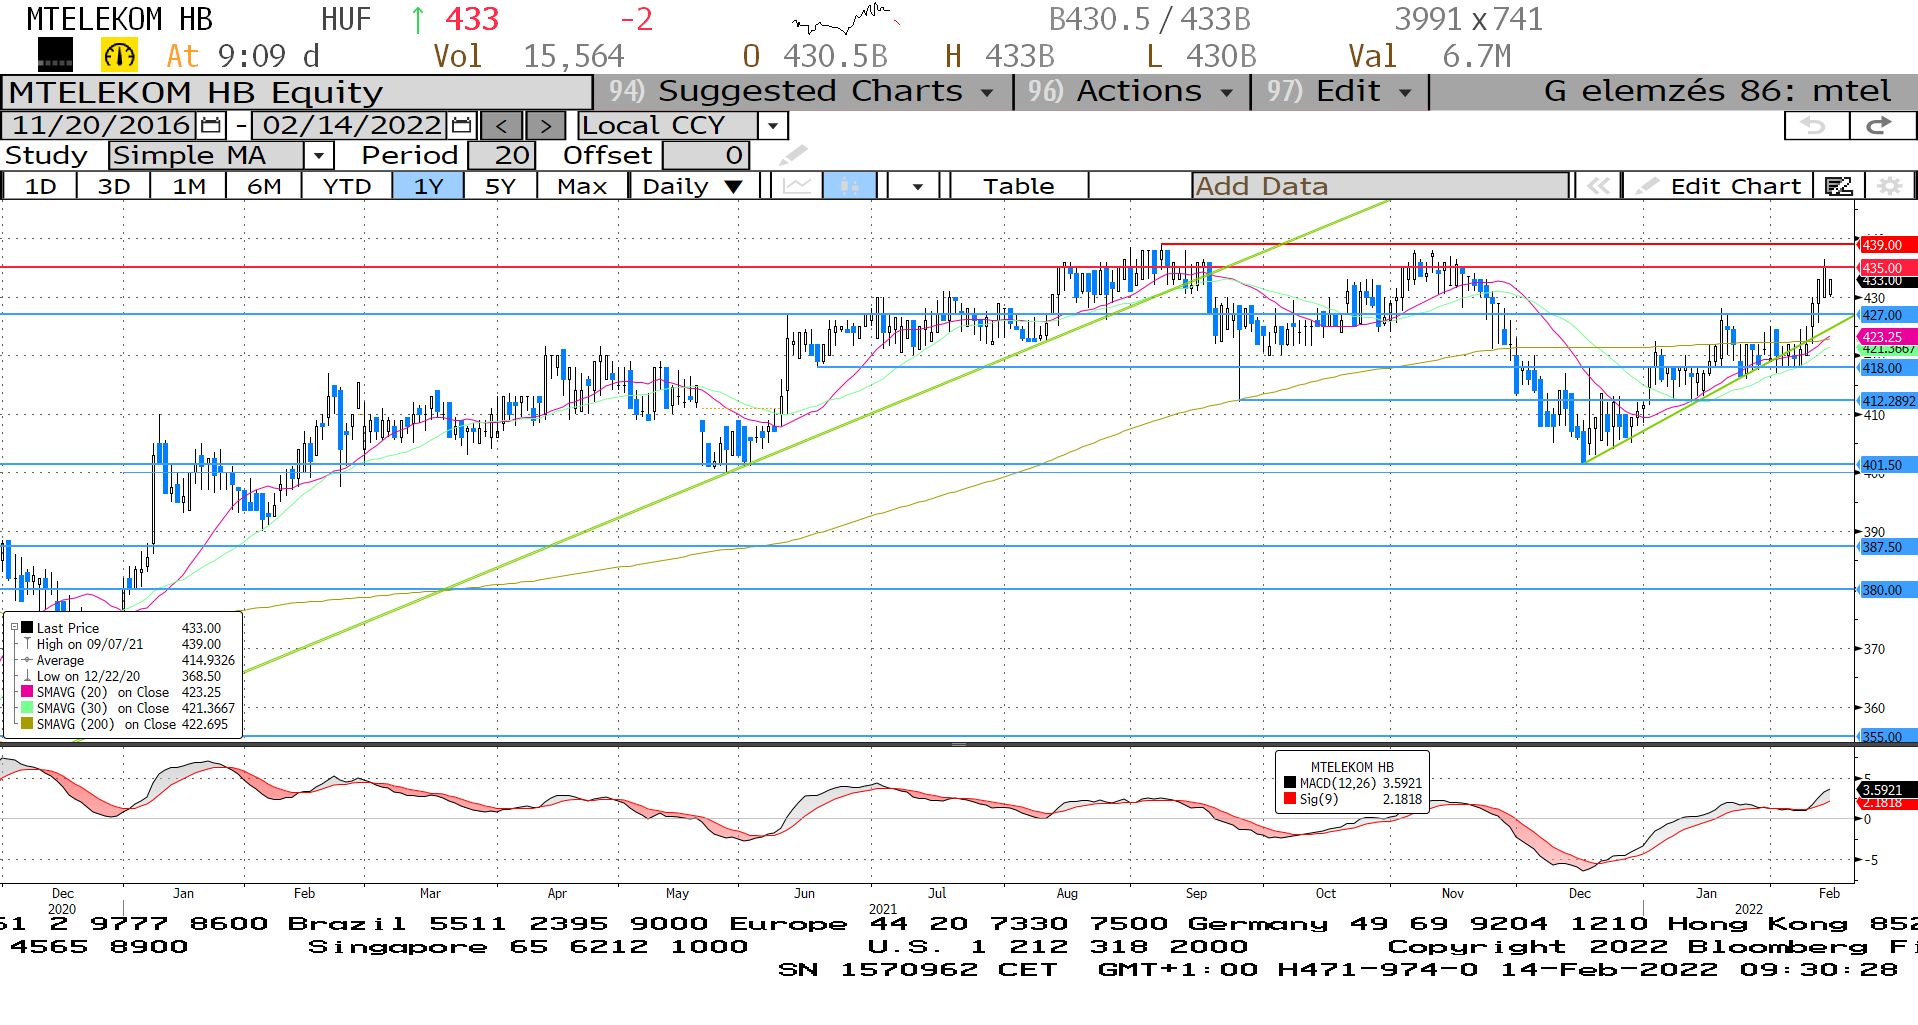
Task: Click the MTELEKOM HB Equity security field
Action: [297, 92]
